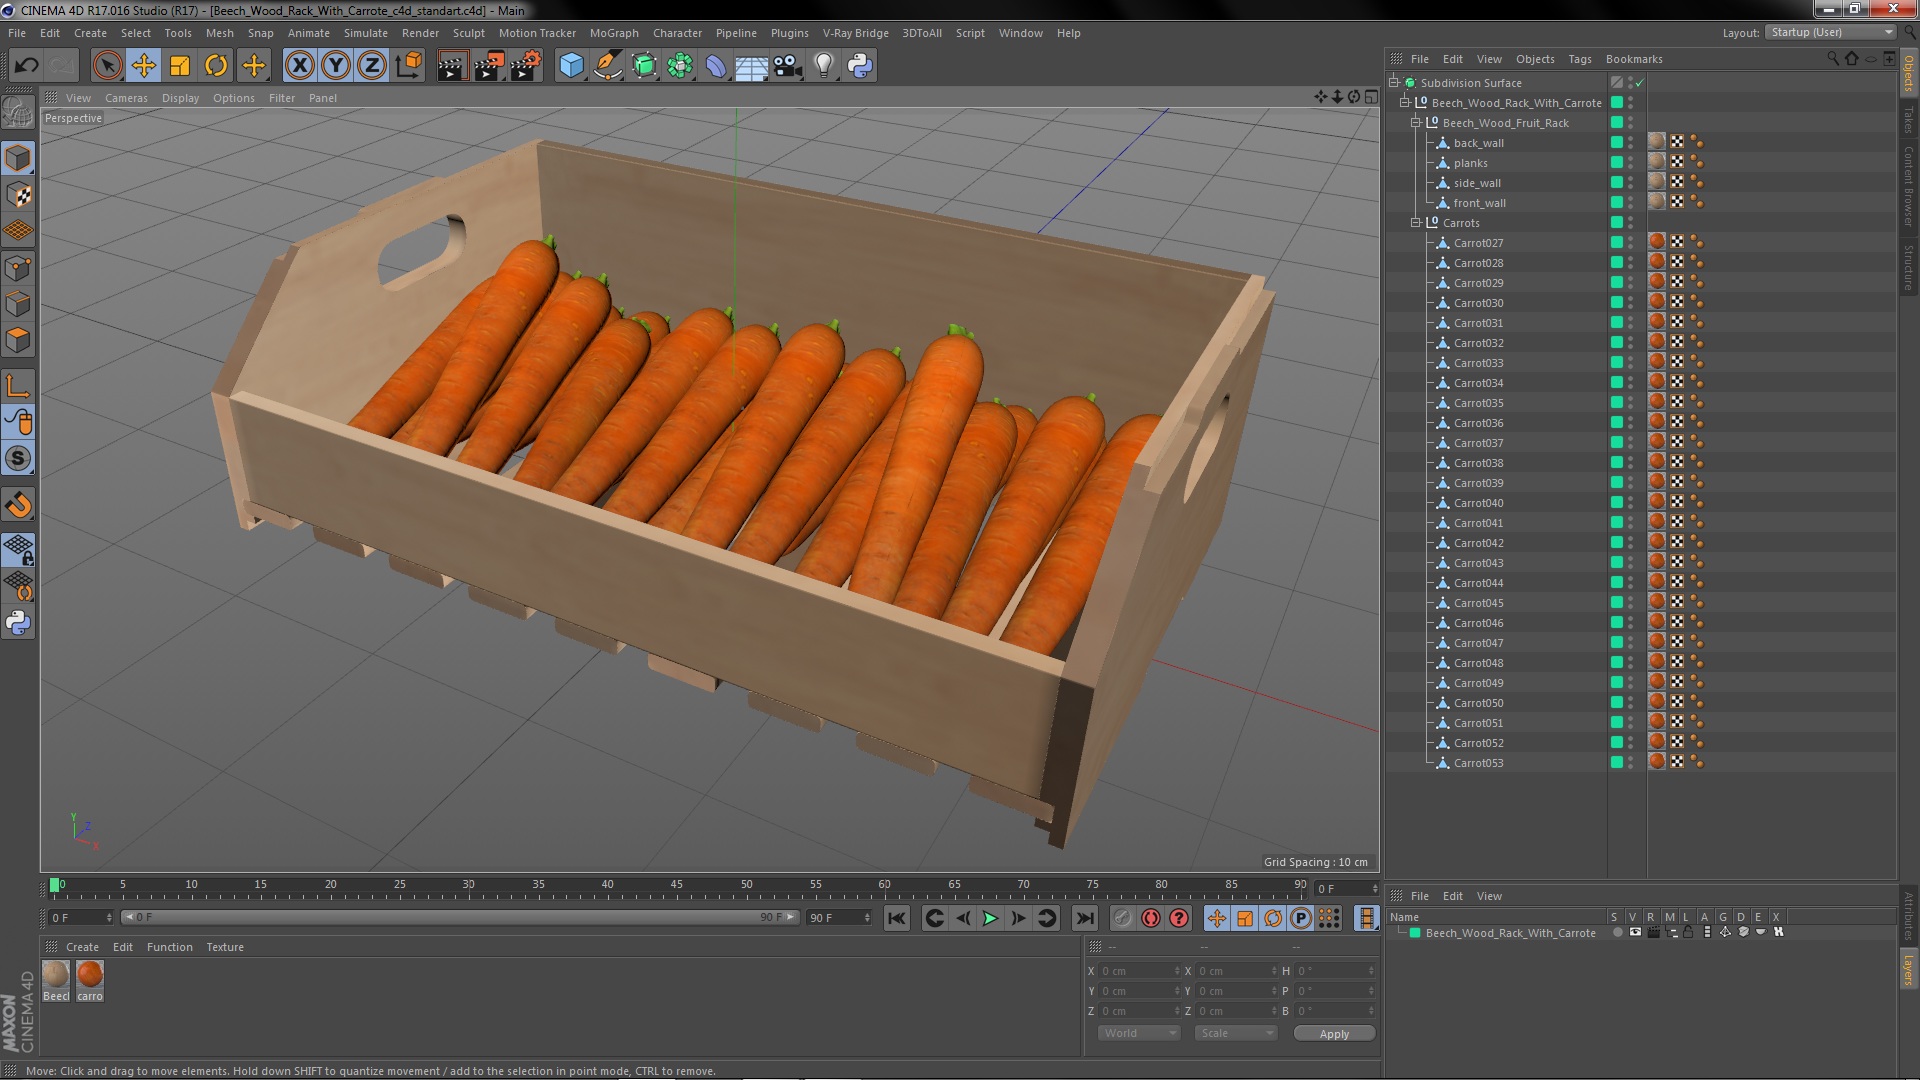Enable the Texture mode icon in left sidebar

pos(18,195)
